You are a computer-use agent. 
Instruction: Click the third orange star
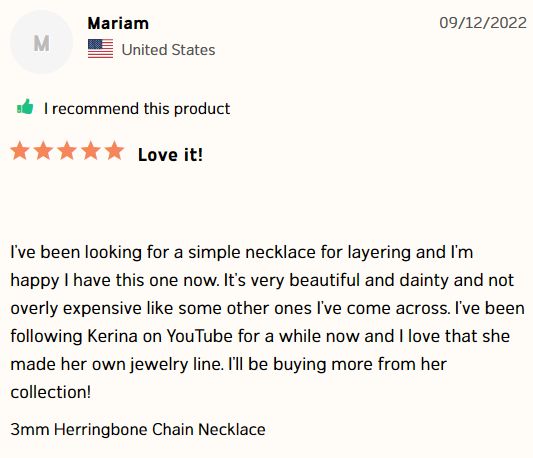67,151
